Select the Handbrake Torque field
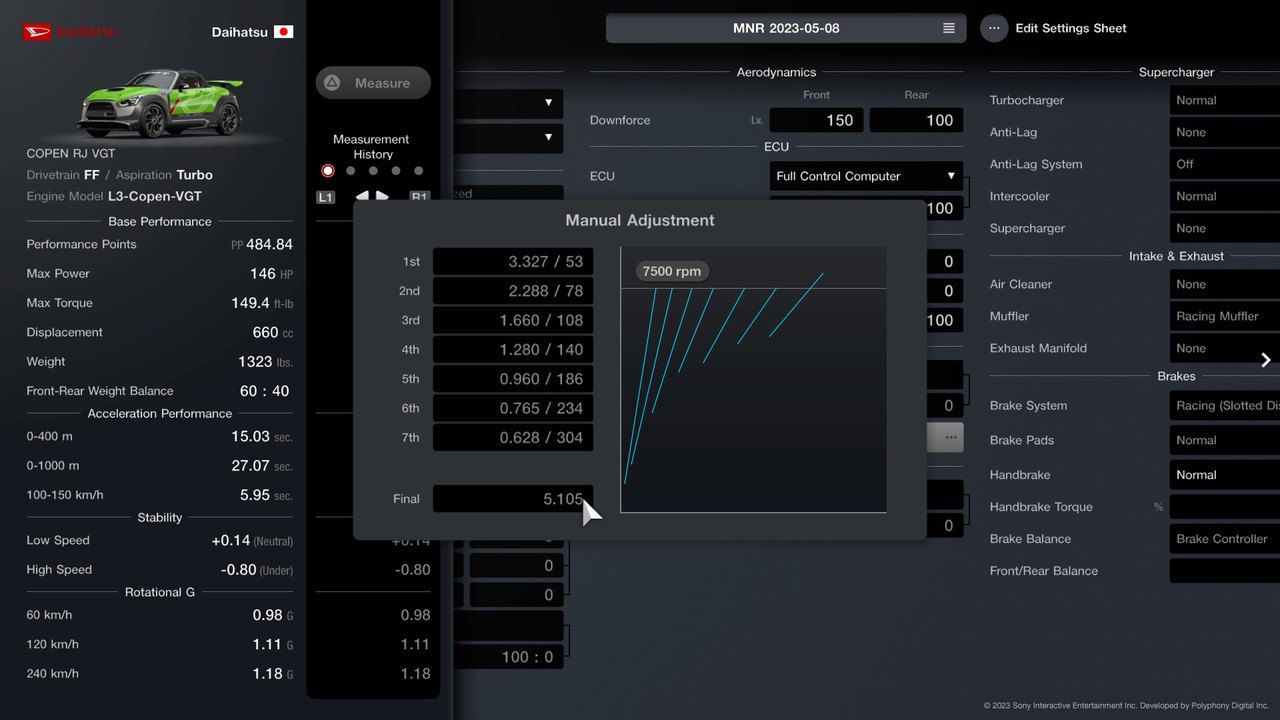Viewport: 1280px width, 720px height. [x=1224, y=507]
